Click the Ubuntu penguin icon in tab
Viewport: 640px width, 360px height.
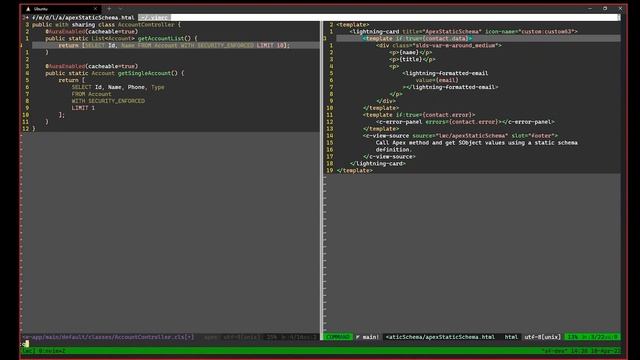(28, 9)
